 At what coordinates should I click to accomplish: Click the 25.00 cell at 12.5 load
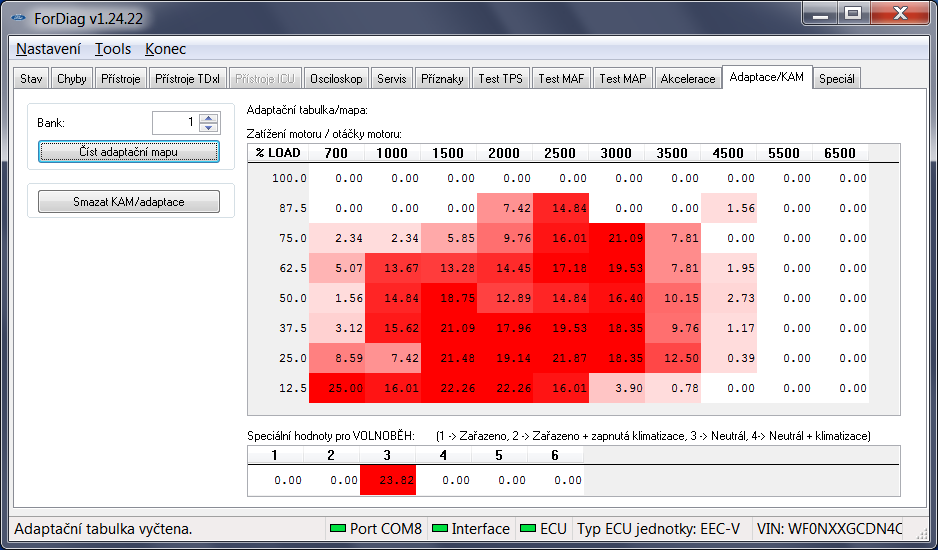coord(337,388)
